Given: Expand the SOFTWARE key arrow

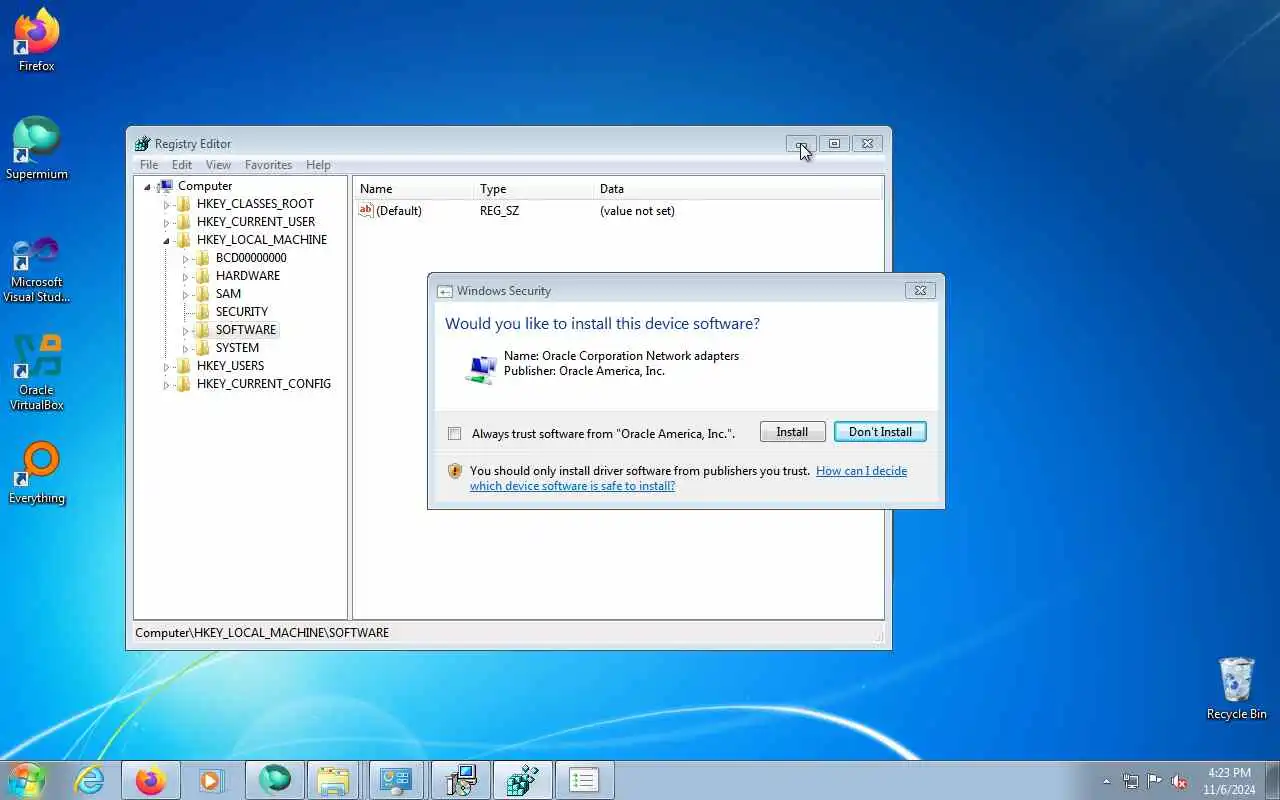Looking at the screenshot, I should [x=186, y=330].
